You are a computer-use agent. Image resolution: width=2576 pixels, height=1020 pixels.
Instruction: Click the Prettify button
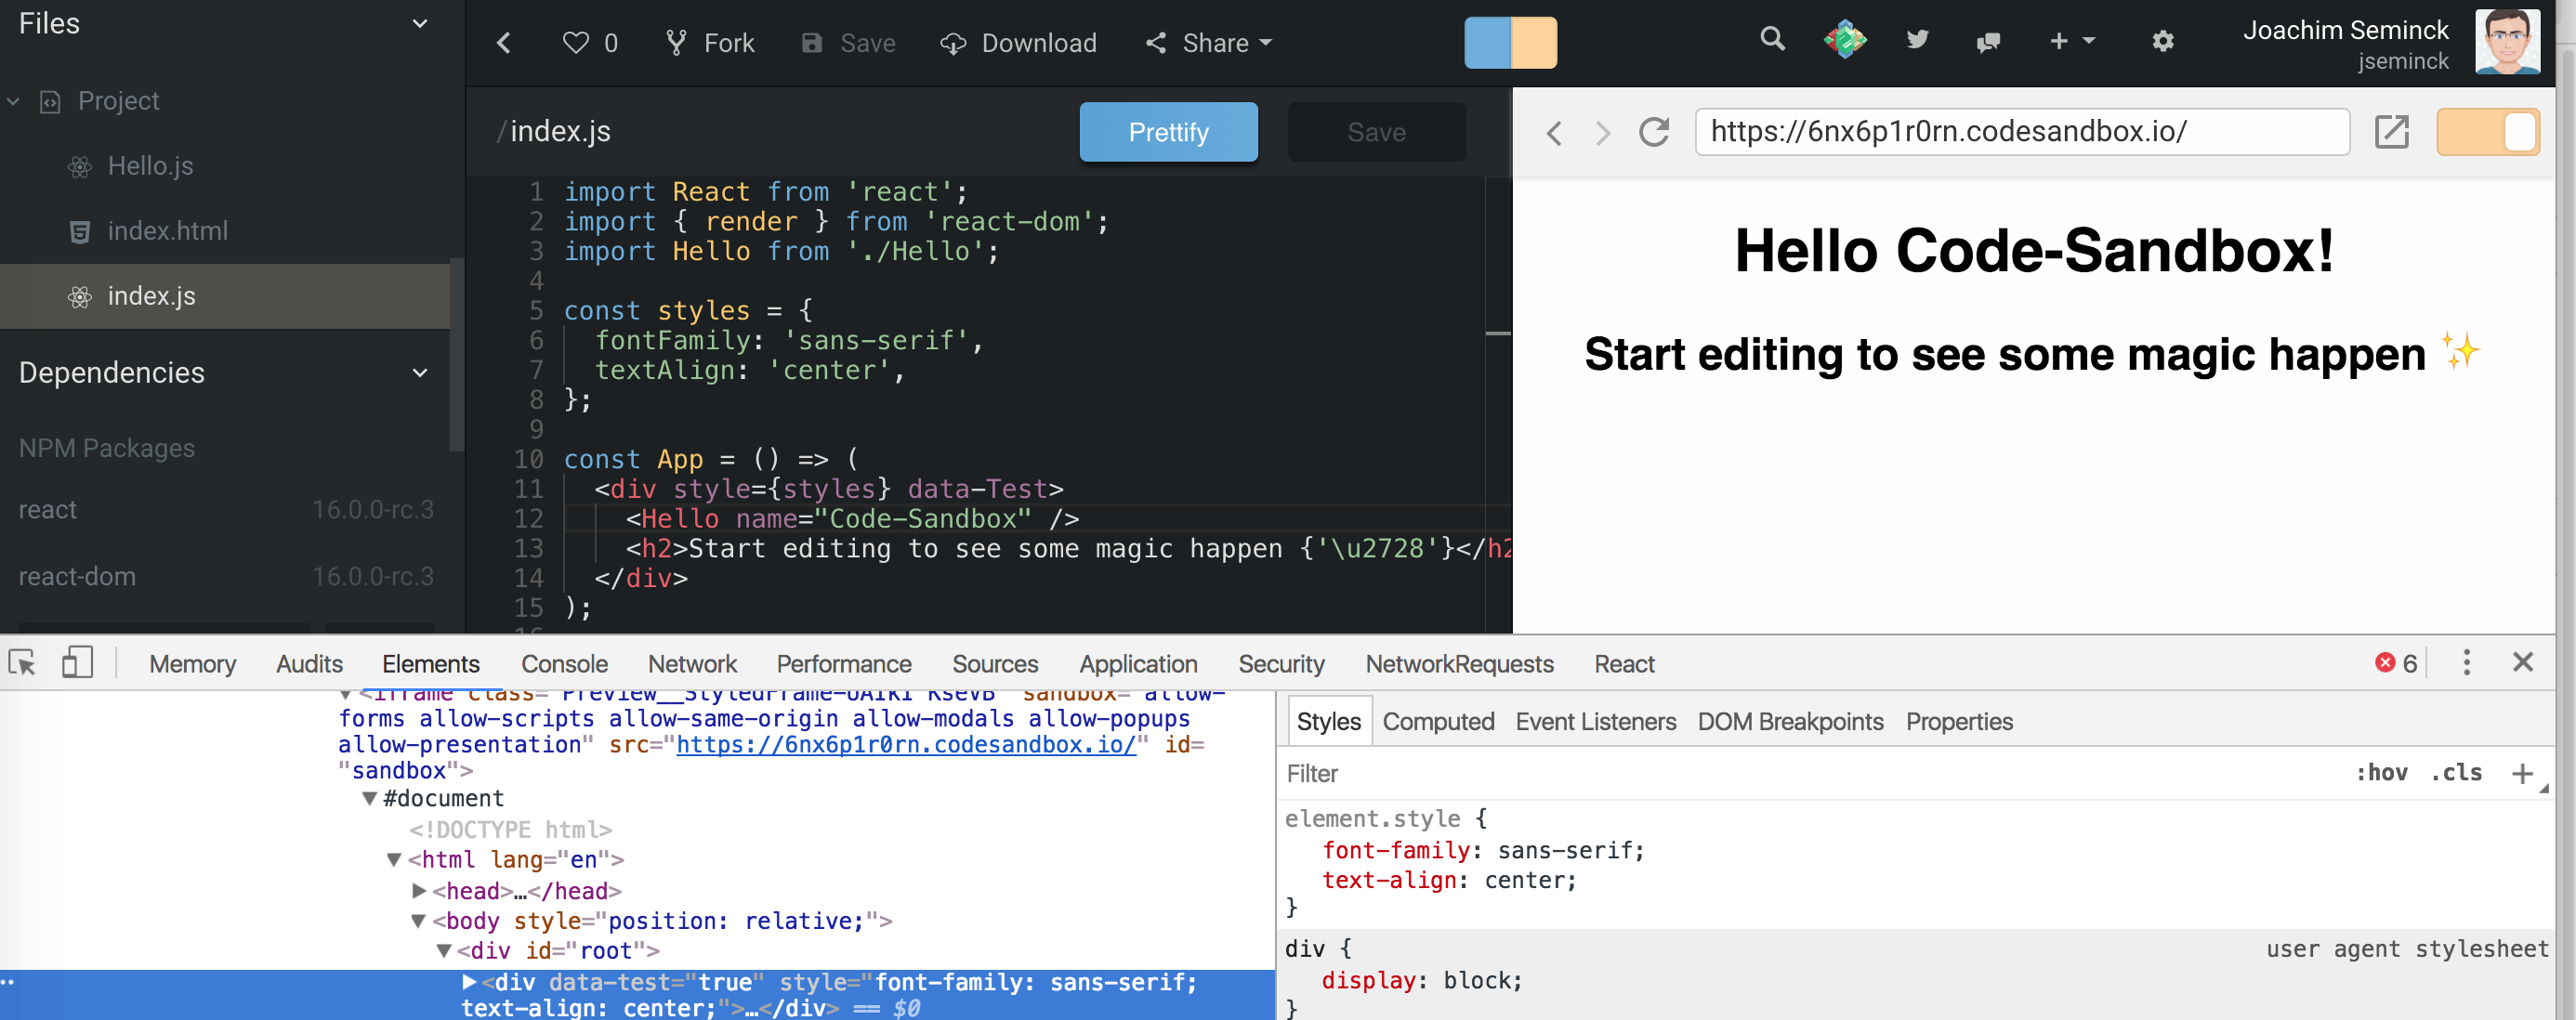pyautogui.click(x=1168, y=132)
